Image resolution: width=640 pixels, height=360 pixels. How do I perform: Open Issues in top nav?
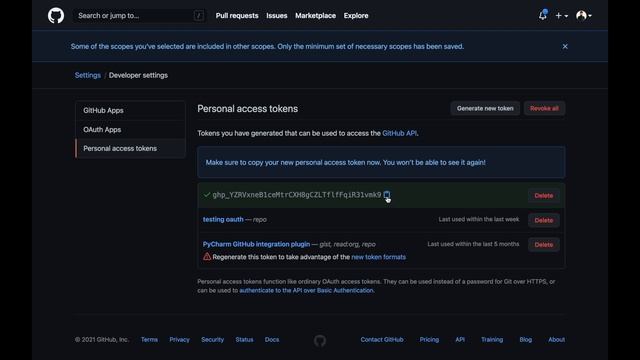[277, 16]
